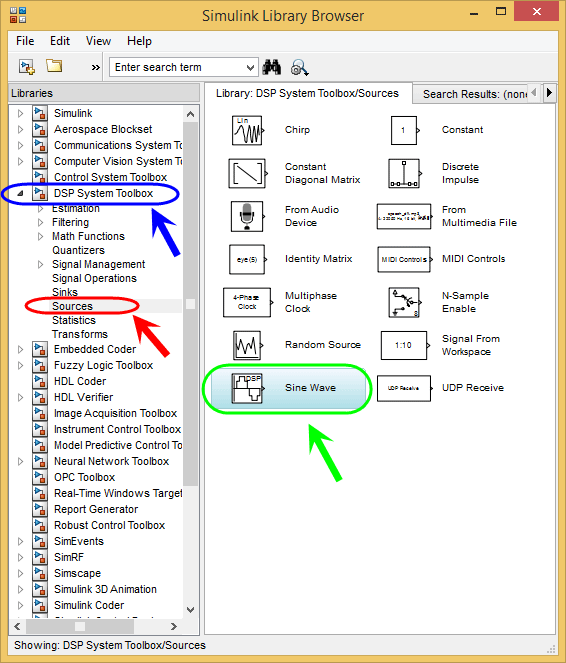Open the Edit menu
566x663 pixels.
[x=60, y=41]
